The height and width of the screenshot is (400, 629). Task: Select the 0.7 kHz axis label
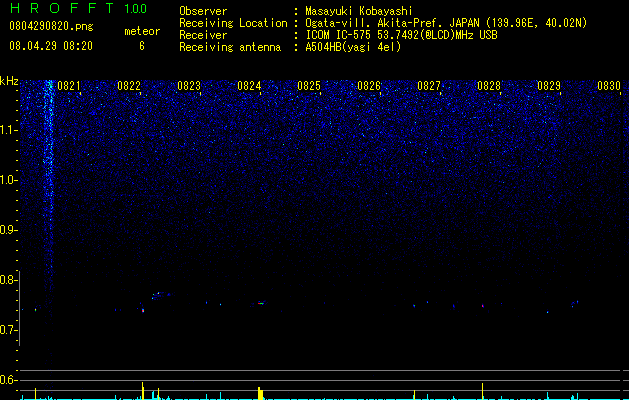[x=8, y=330]
